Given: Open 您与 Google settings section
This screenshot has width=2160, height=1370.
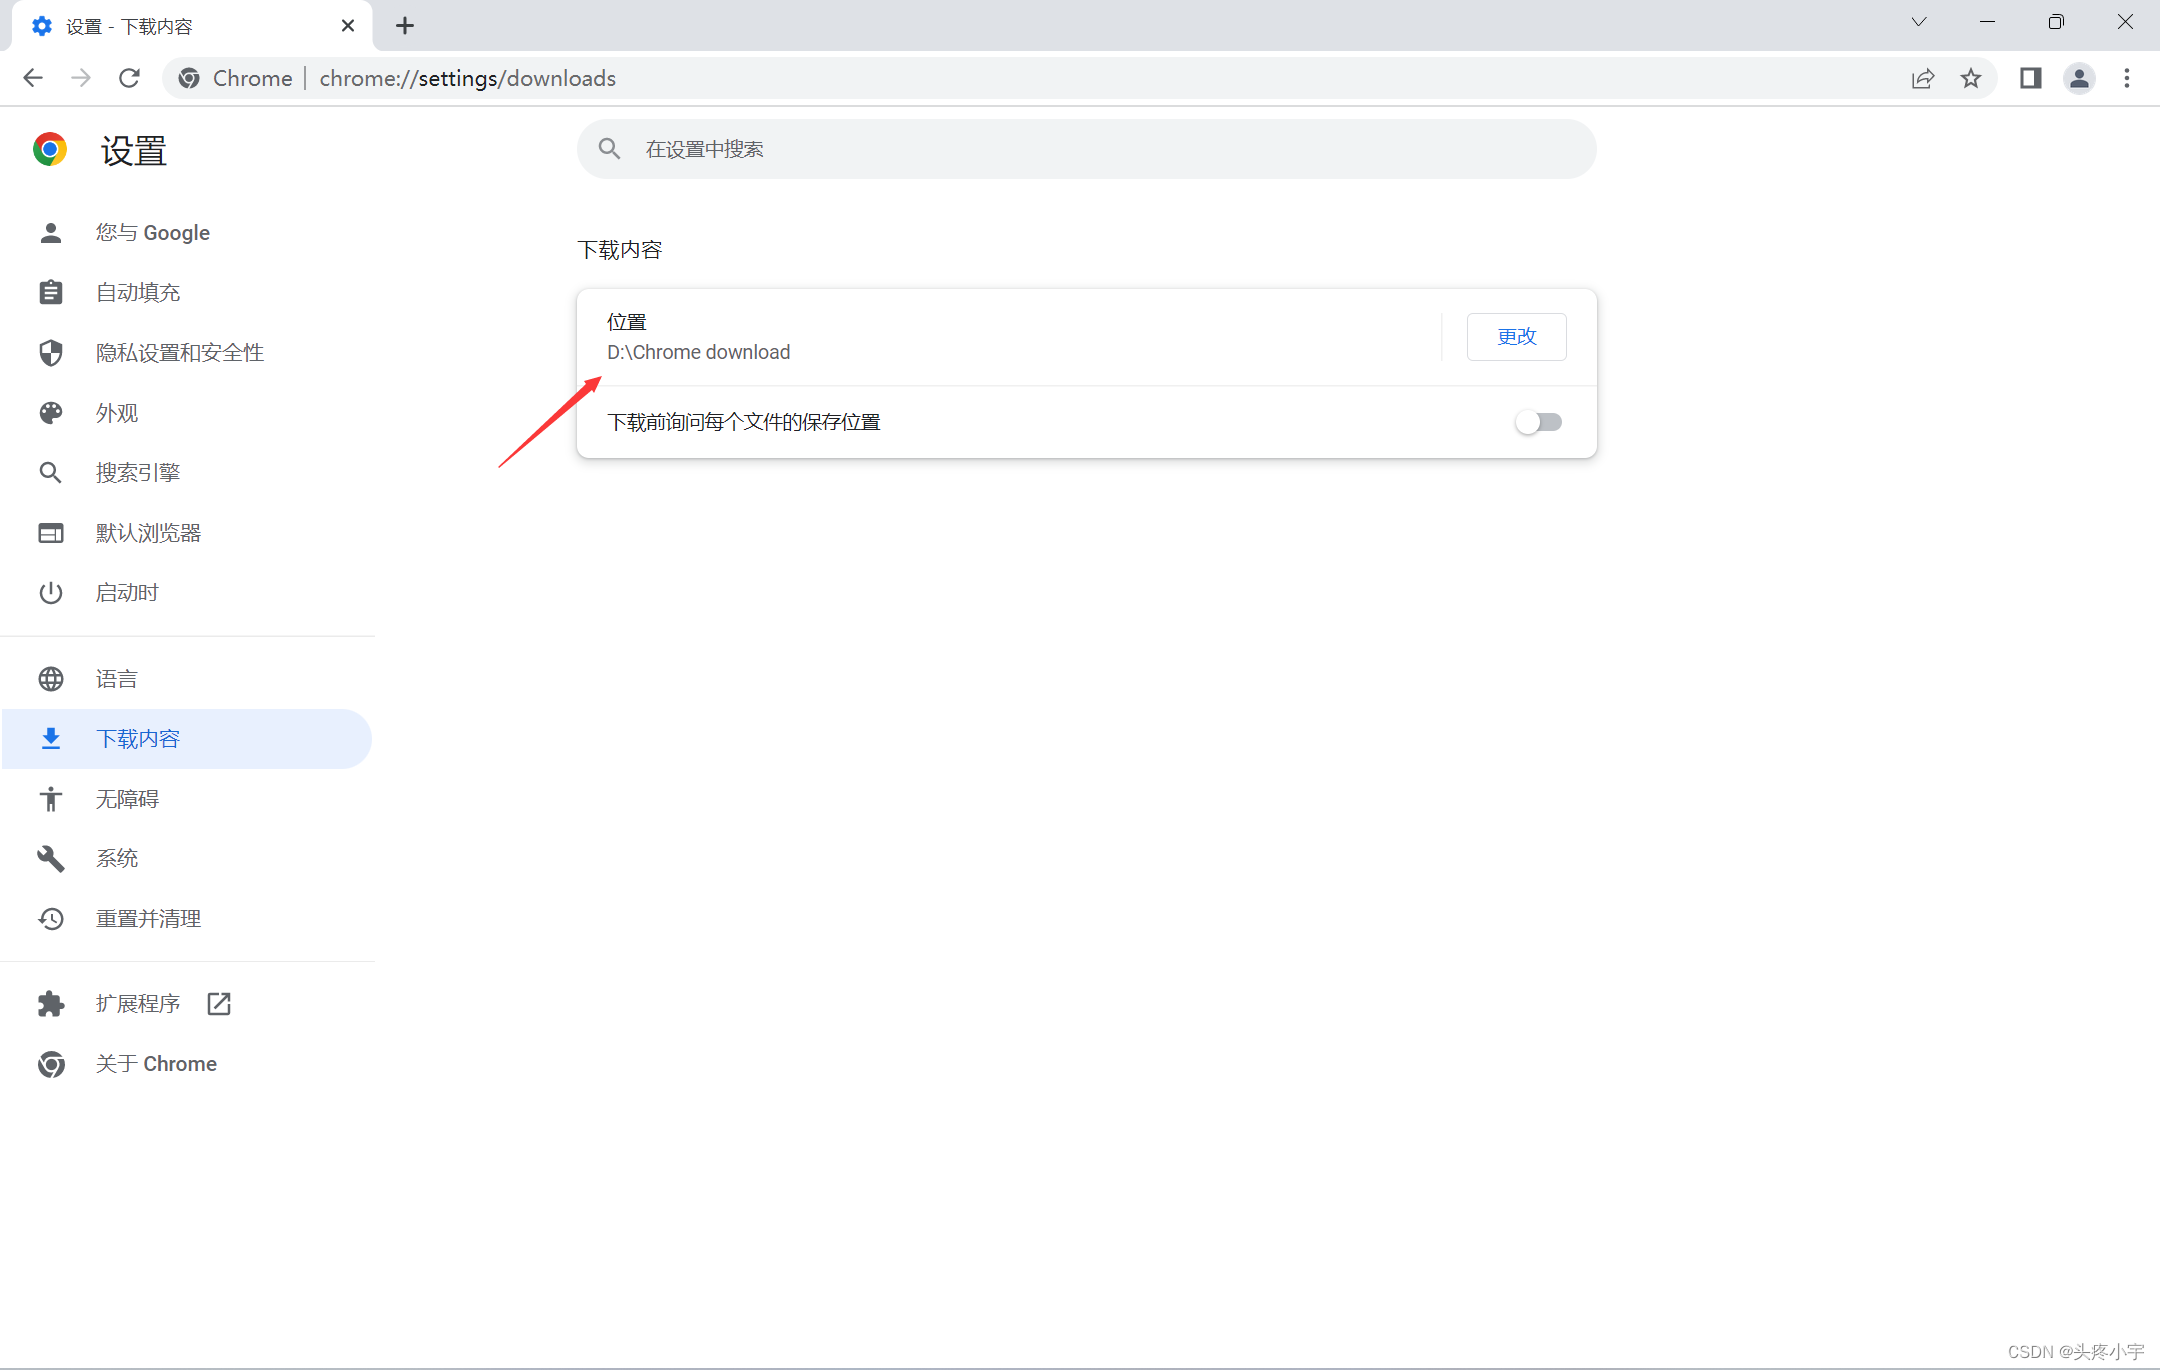Looking at the screenshot, I should coord(188,233).
